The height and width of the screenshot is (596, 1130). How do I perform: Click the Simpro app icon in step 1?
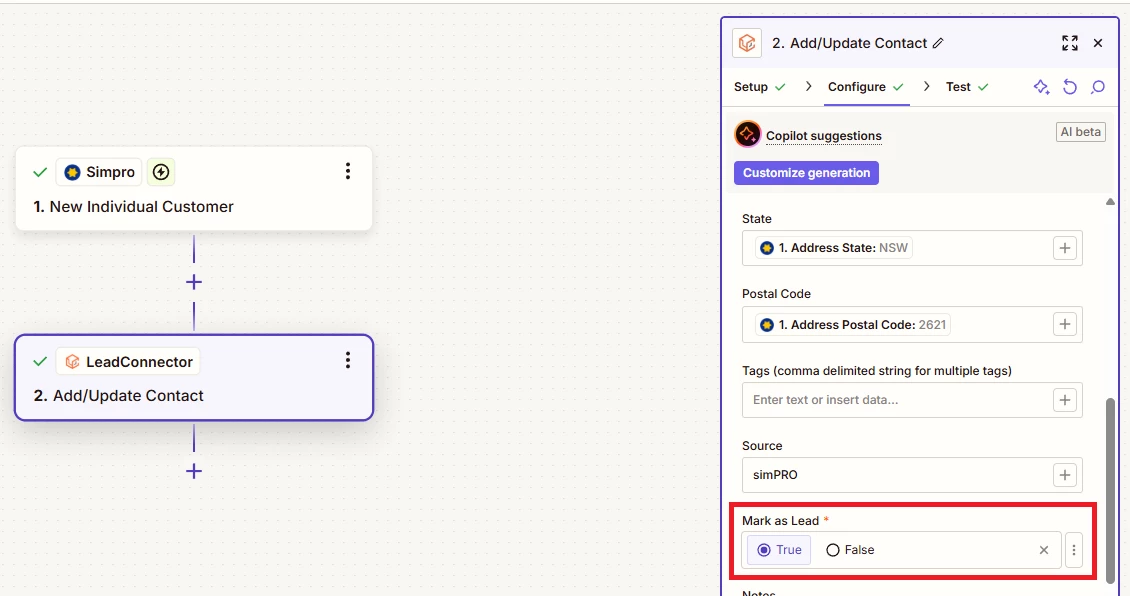click(72, 172)
